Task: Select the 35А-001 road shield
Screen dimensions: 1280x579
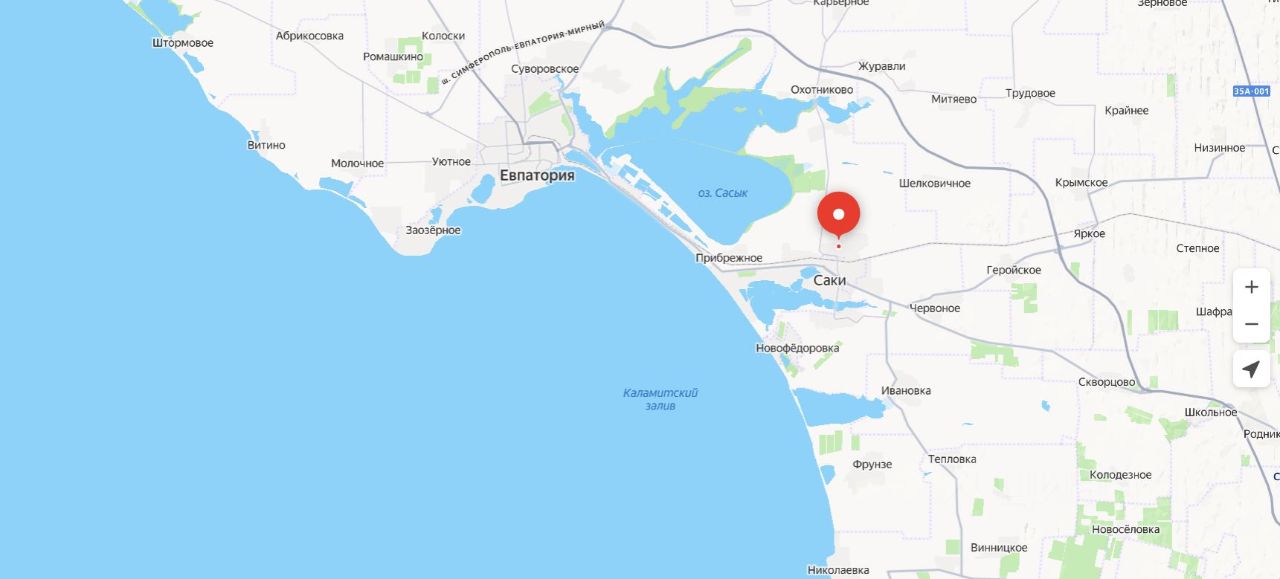Action: [x=1253, y=91]
